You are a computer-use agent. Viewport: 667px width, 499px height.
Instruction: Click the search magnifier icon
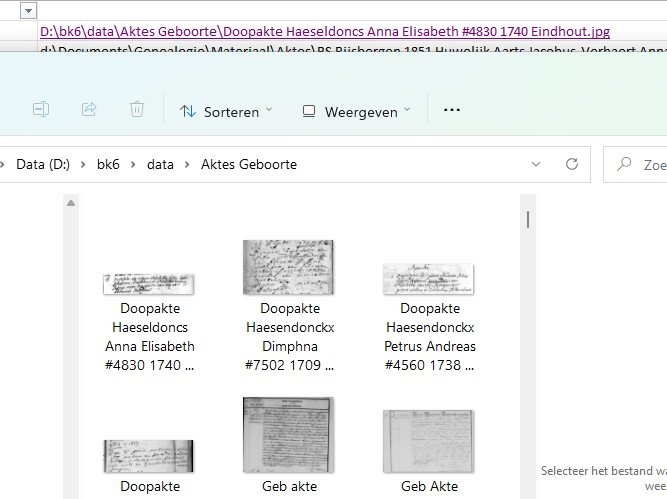click(x=625, y=164)
